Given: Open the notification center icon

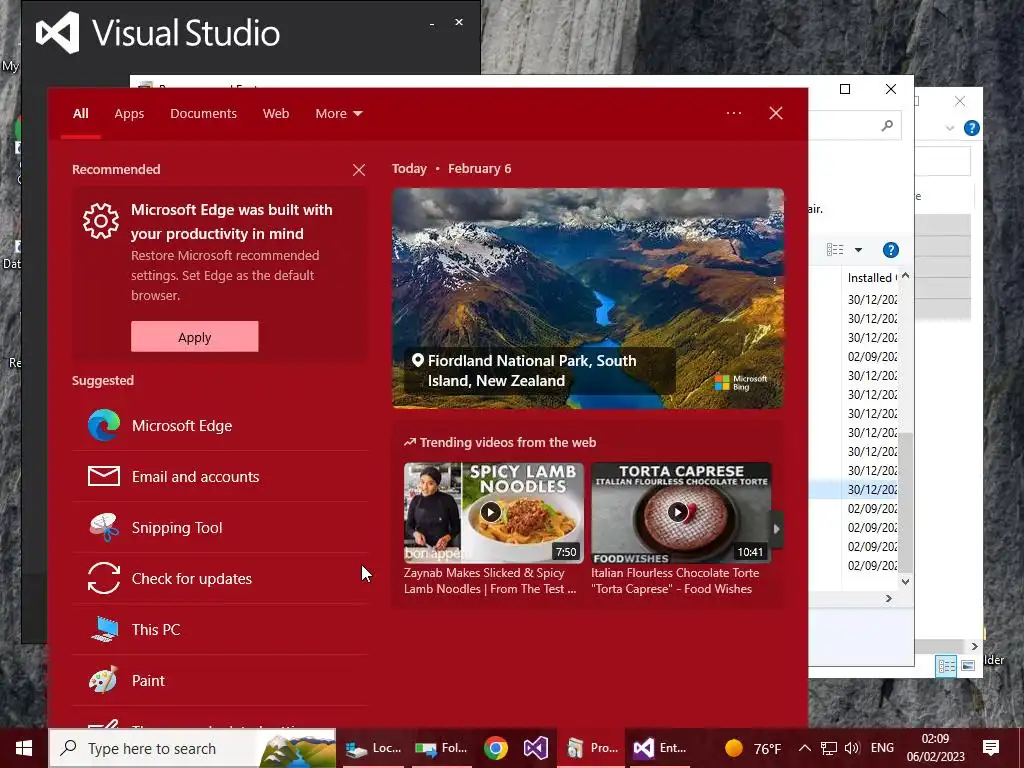Looking at the screenshot, I should point(991,748).
